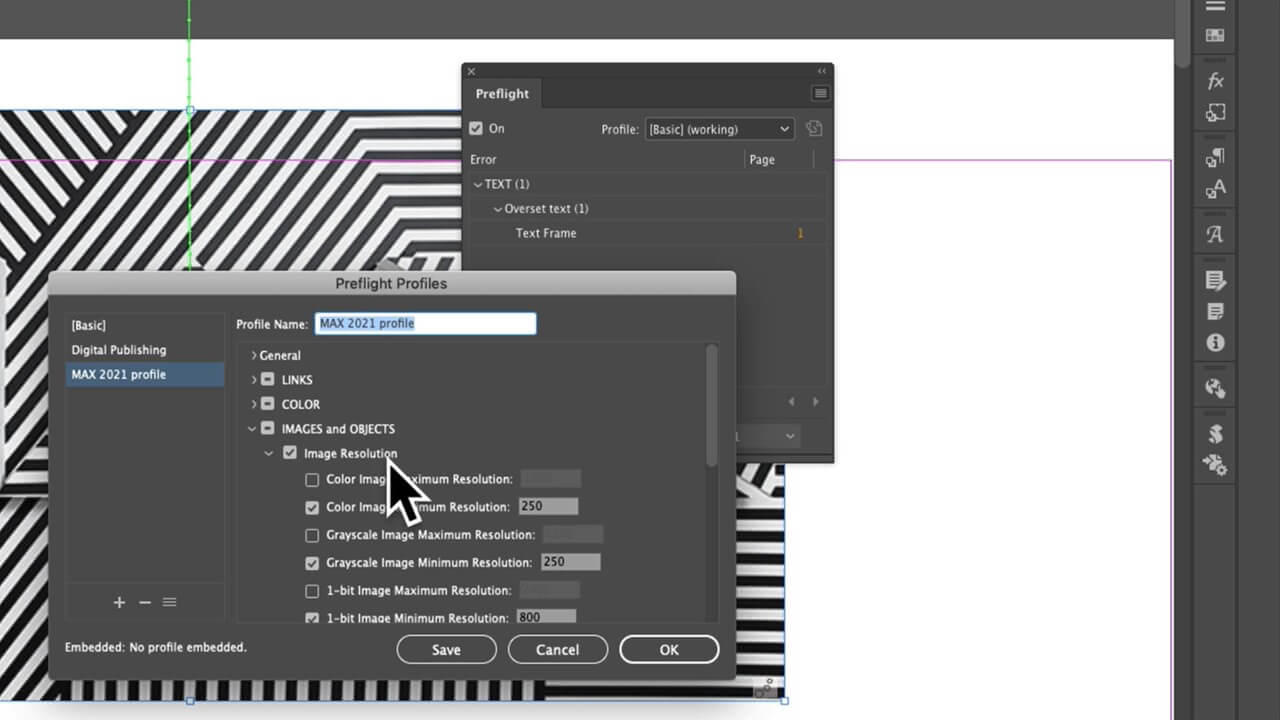Click the Preflight Profiles settings scrollbar
This screenshot has width=1280, height=720.
tap(712, 405)
